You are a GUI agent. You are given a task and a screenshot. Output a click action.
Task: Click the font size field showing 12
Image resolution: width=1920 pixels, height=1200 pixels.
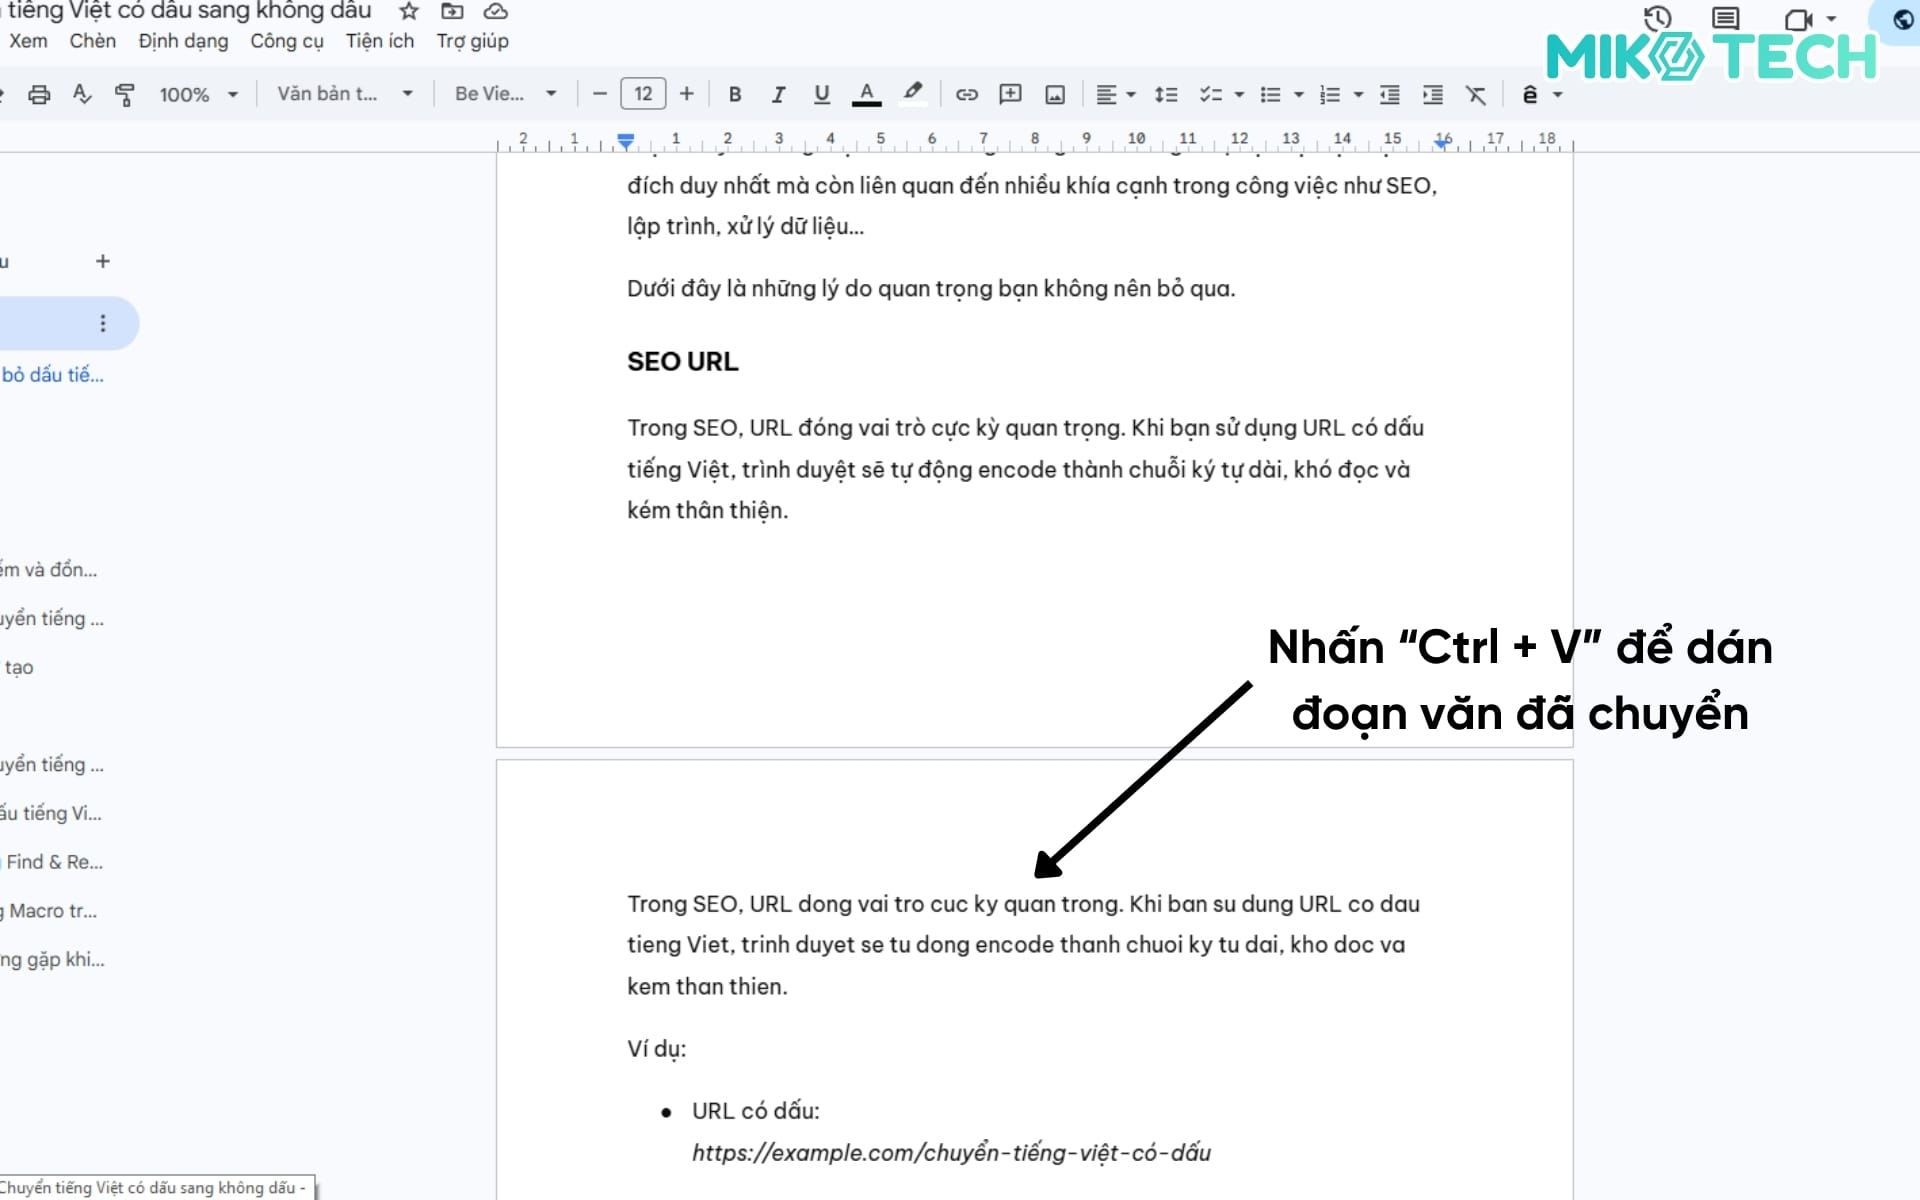643,94
